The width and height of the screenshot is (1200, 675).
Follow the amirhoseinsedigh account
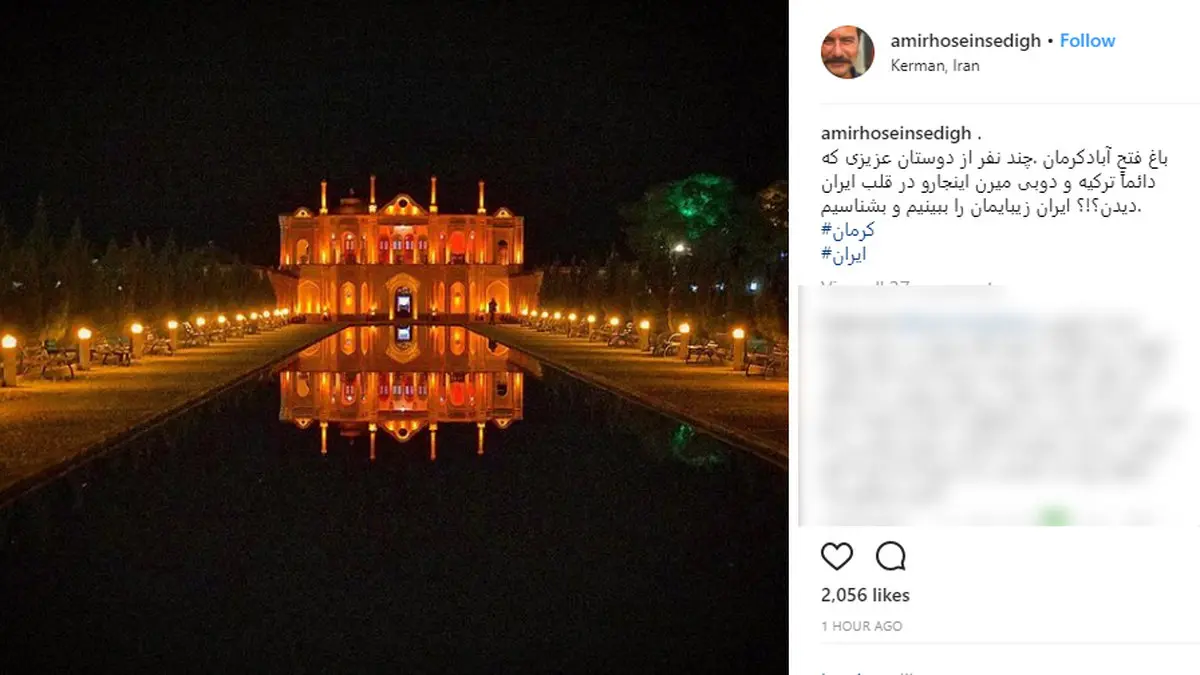point(1087,41)
